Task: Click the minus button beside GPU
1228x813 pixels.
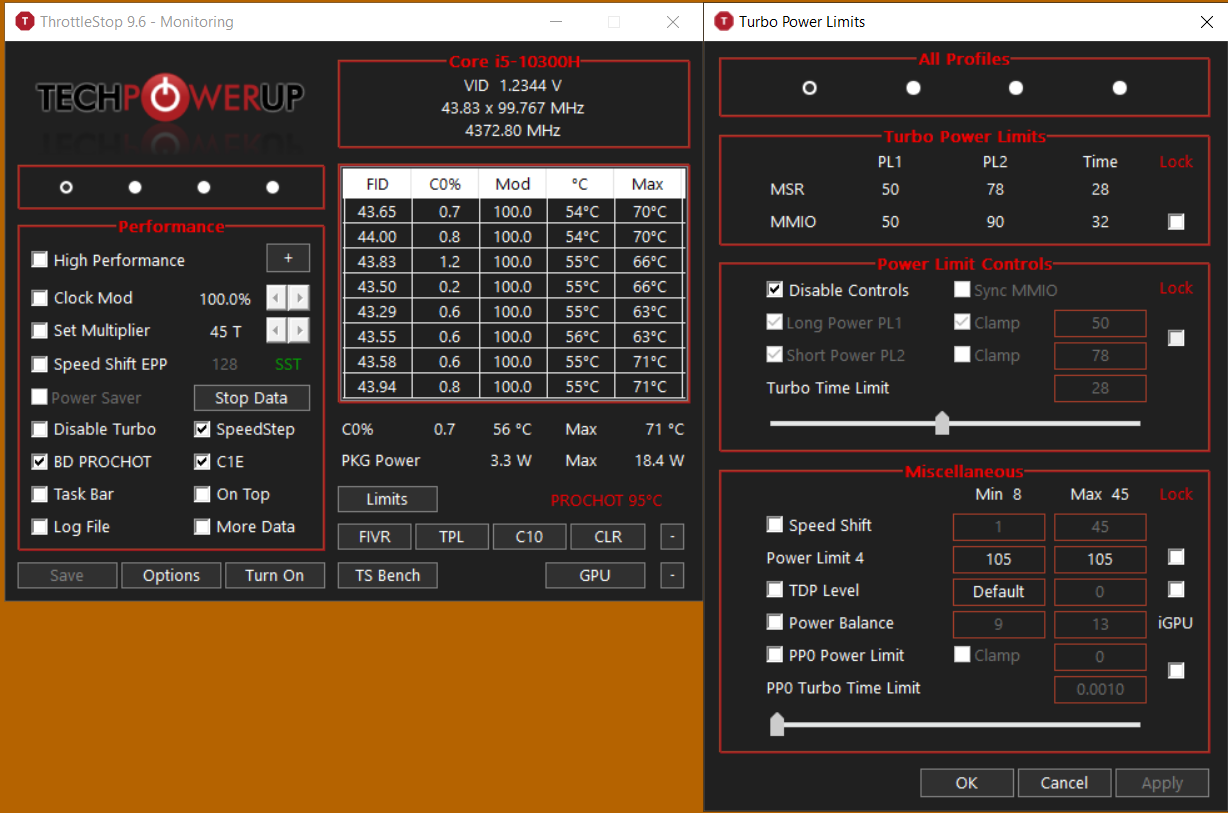Action: pos(673,575)
